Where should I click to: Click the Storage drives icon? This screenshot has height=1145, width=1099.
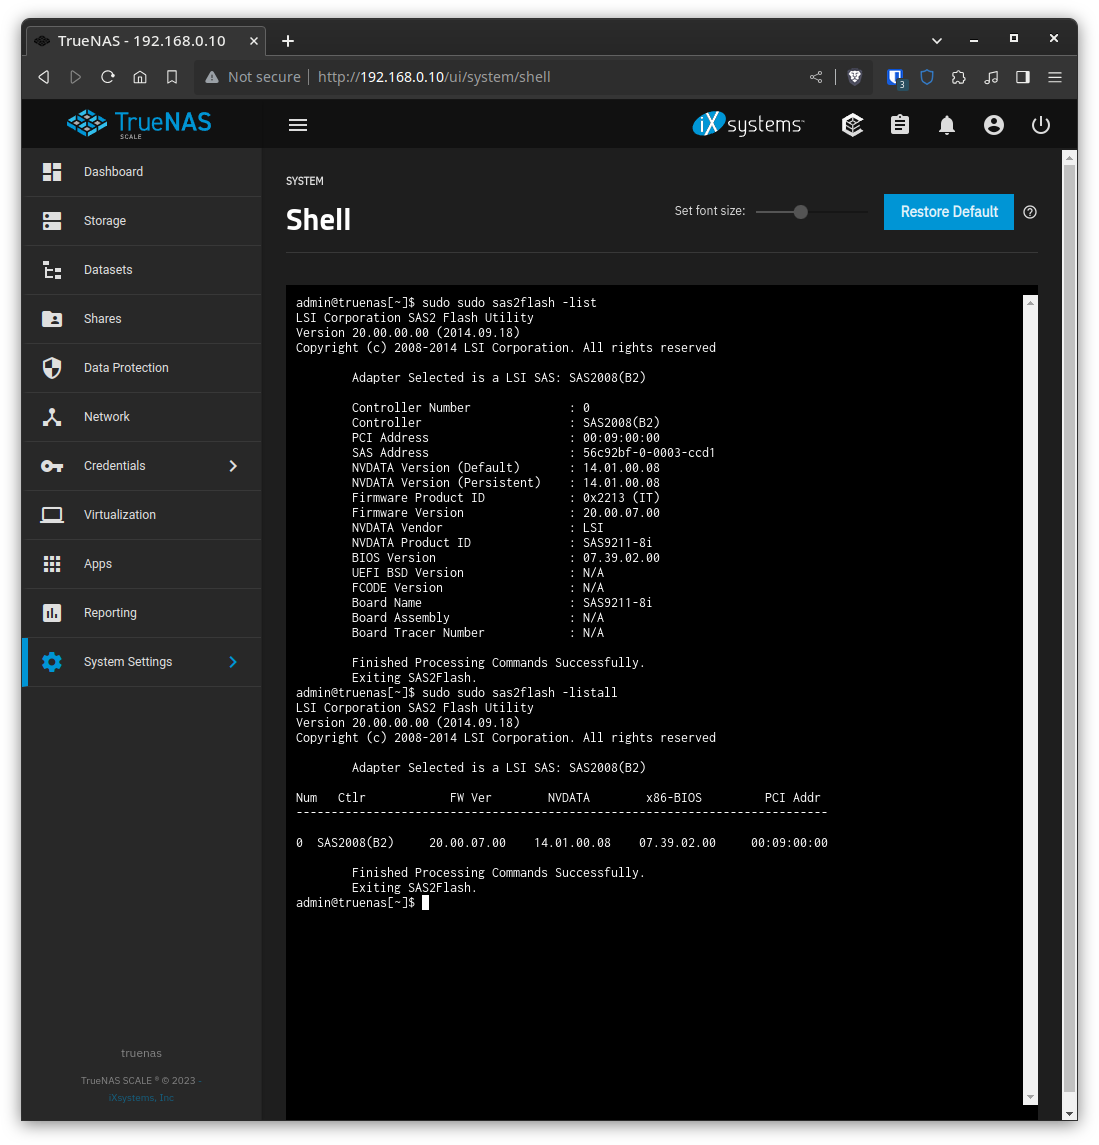[x=52, y=221]
